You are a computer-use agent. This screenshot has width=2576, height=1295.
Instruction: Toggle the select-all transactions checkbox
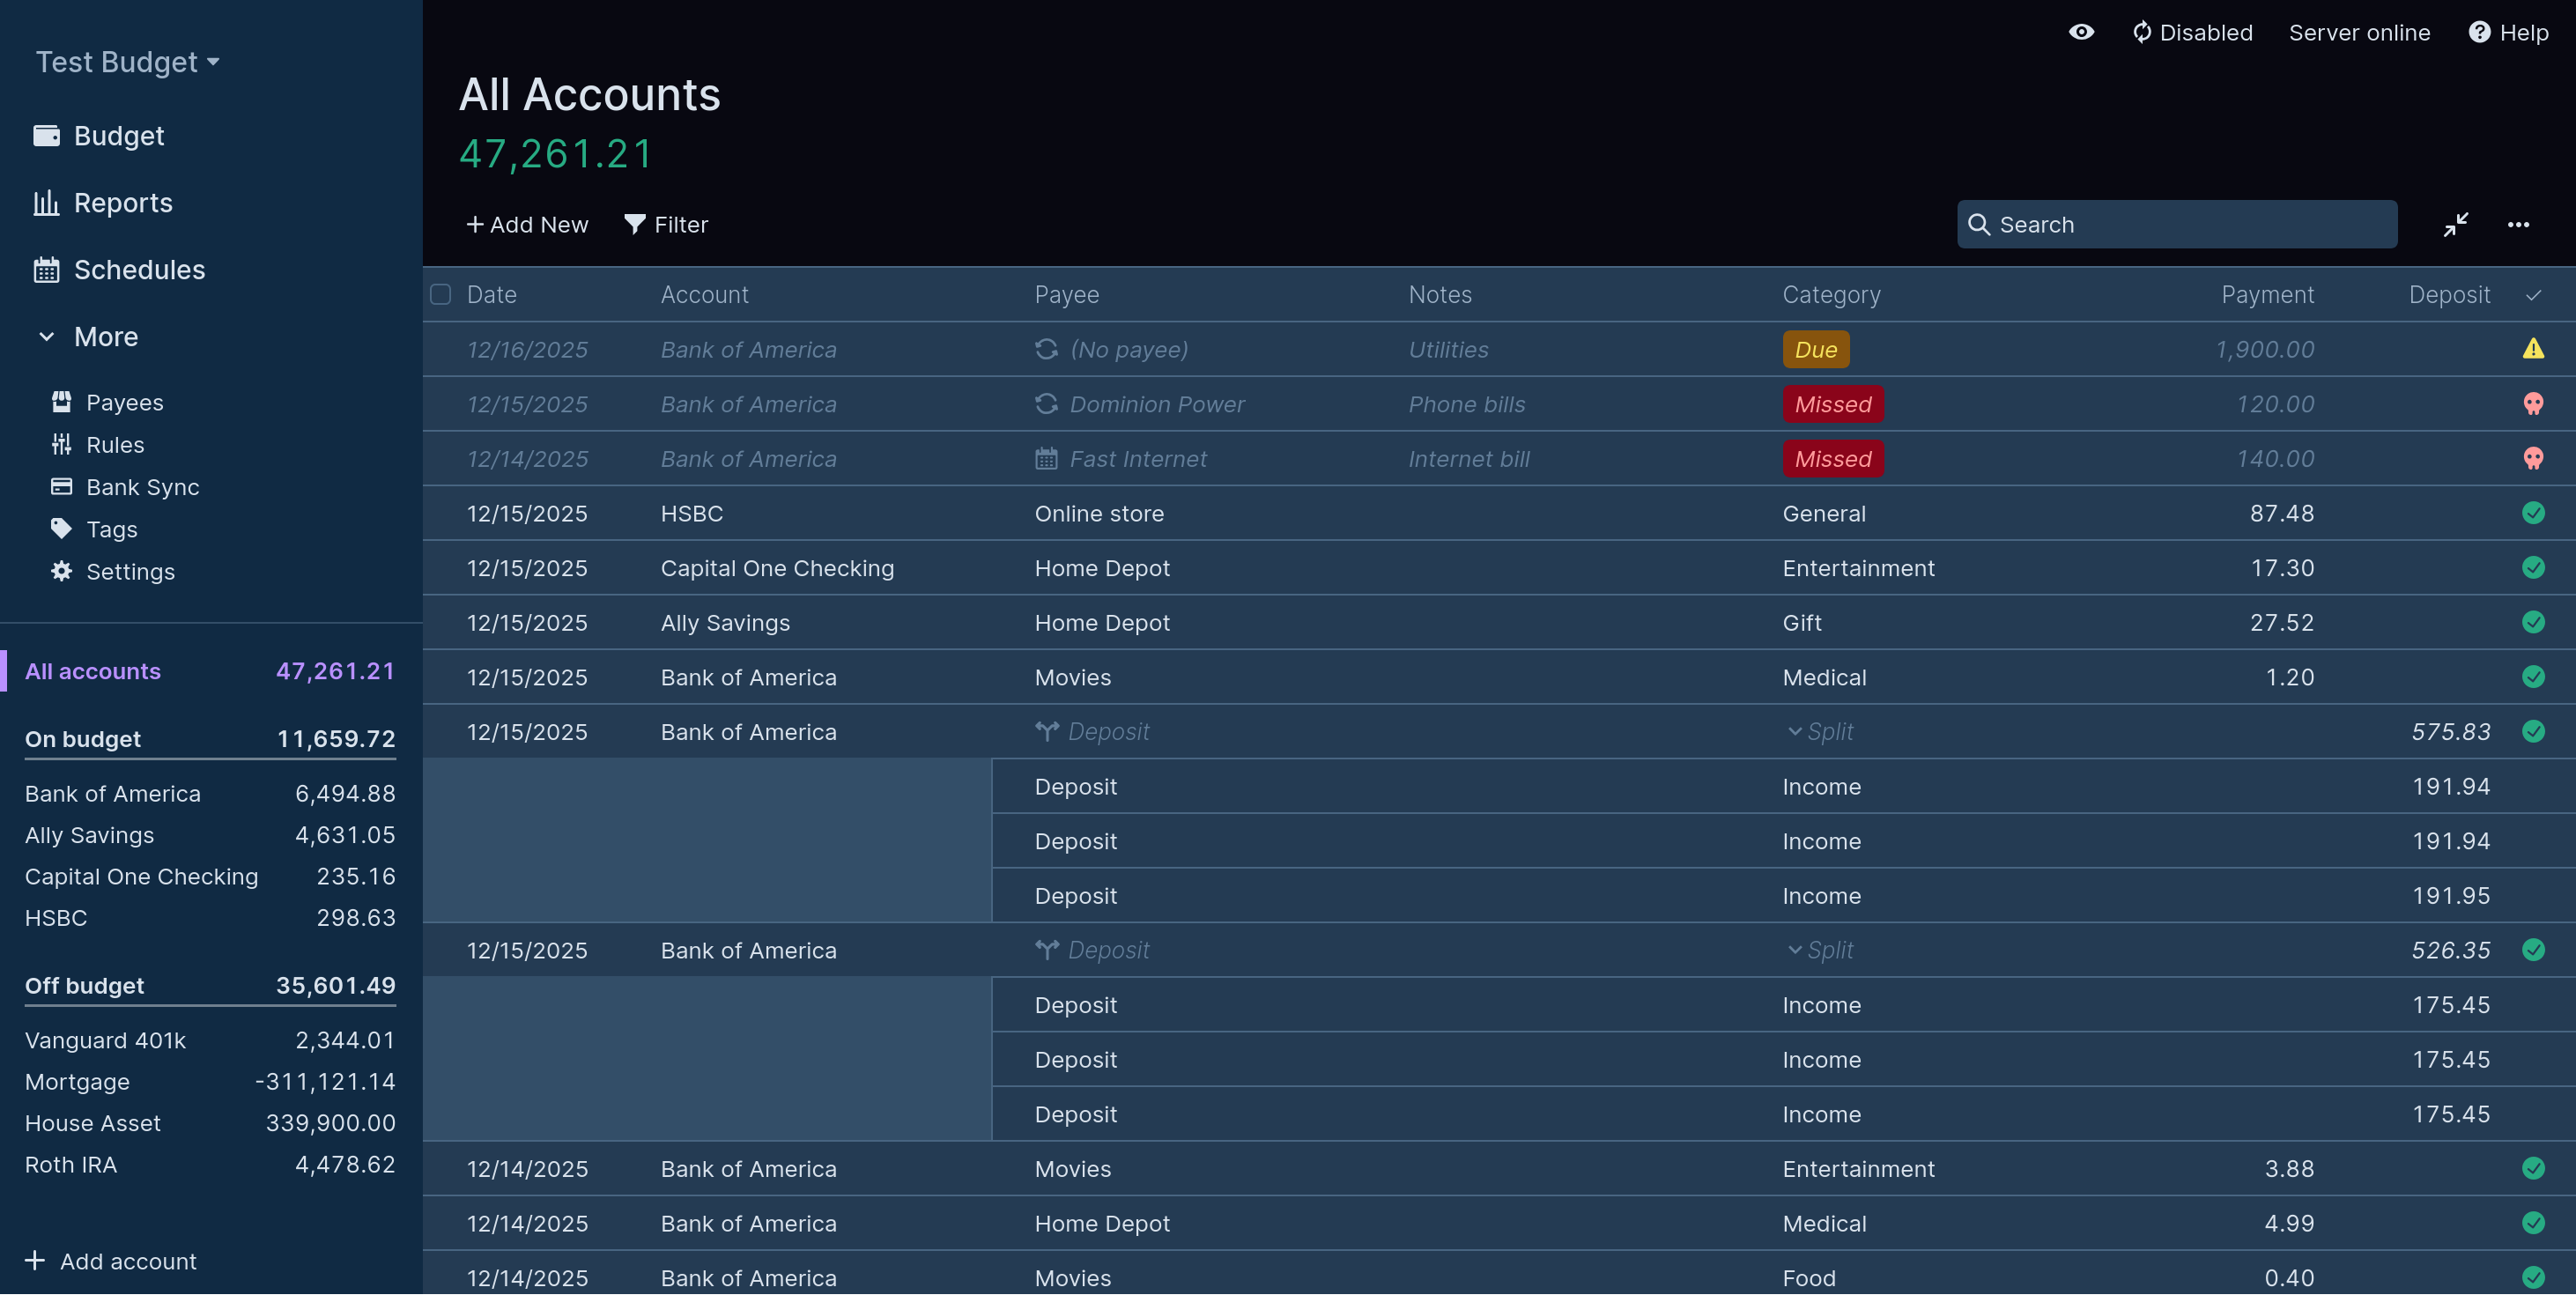[x=441, y=294]
